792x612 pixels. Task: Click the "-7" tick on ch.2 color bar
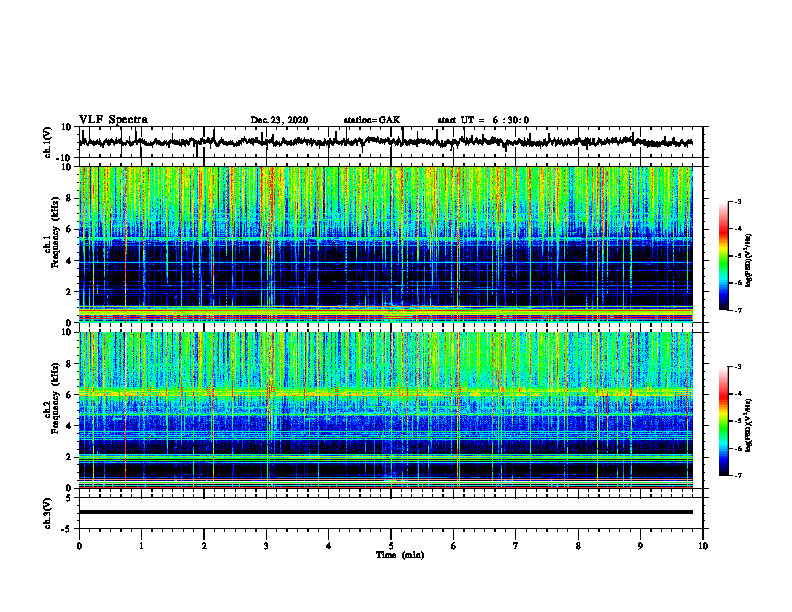pyautogui.click(x=737, y=476)
